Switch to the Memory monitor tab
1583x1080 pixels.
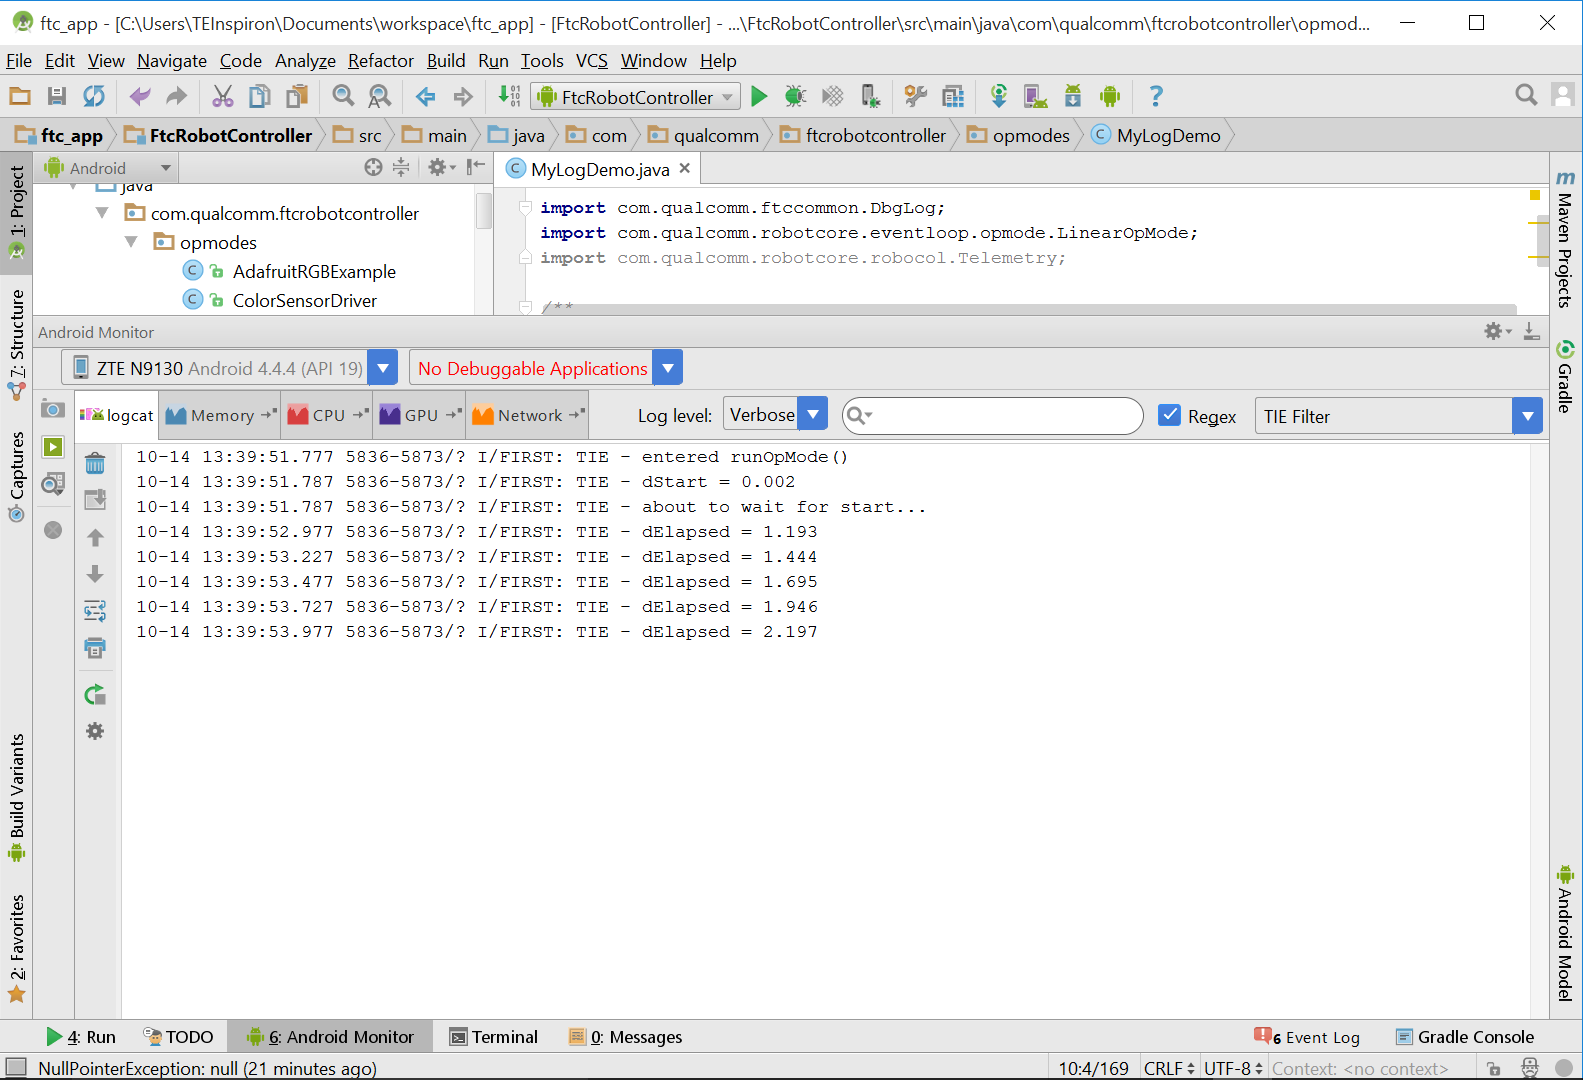pyautogui.click(x=220, y=415)
